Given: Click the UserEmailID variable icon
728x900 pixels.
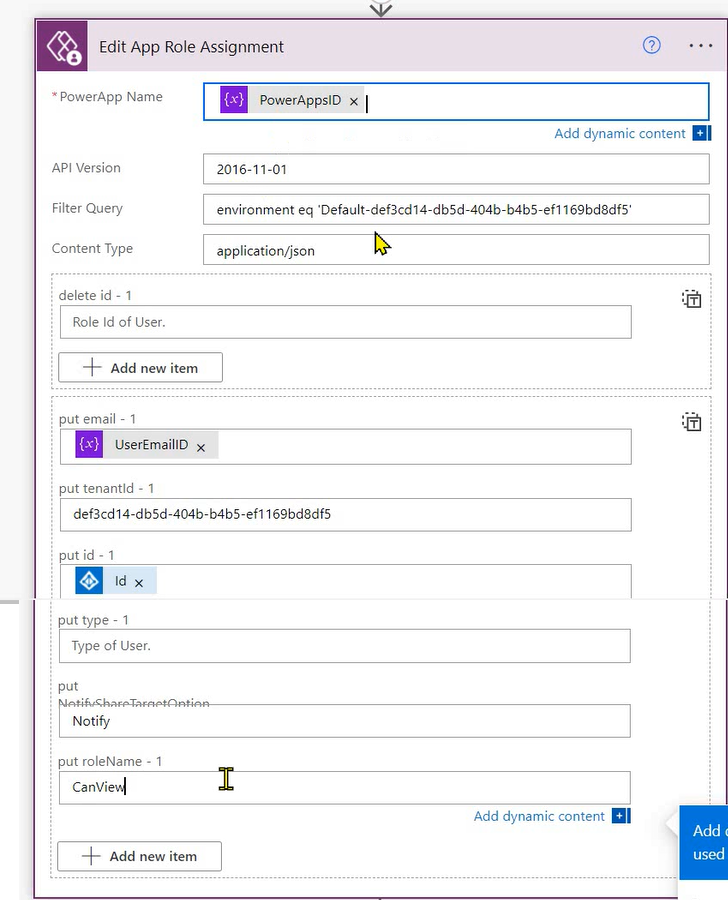Looking at the screenshot, I should (x=89, y=444).
